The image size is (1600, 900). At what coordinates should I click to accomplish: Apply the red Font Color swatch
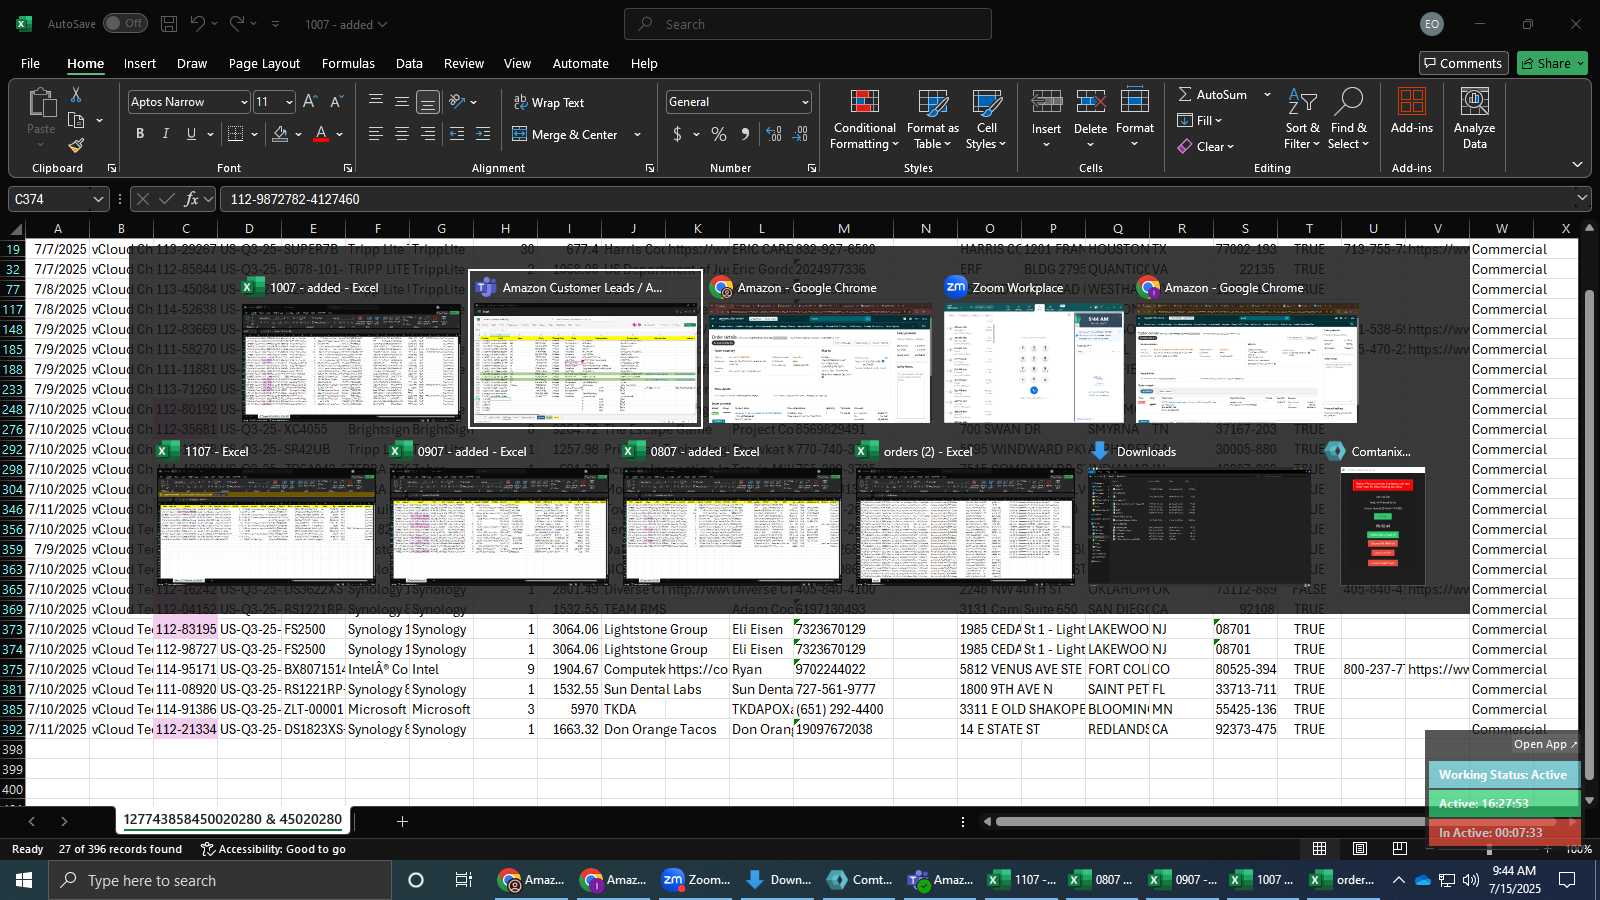[x=321, y=134]
